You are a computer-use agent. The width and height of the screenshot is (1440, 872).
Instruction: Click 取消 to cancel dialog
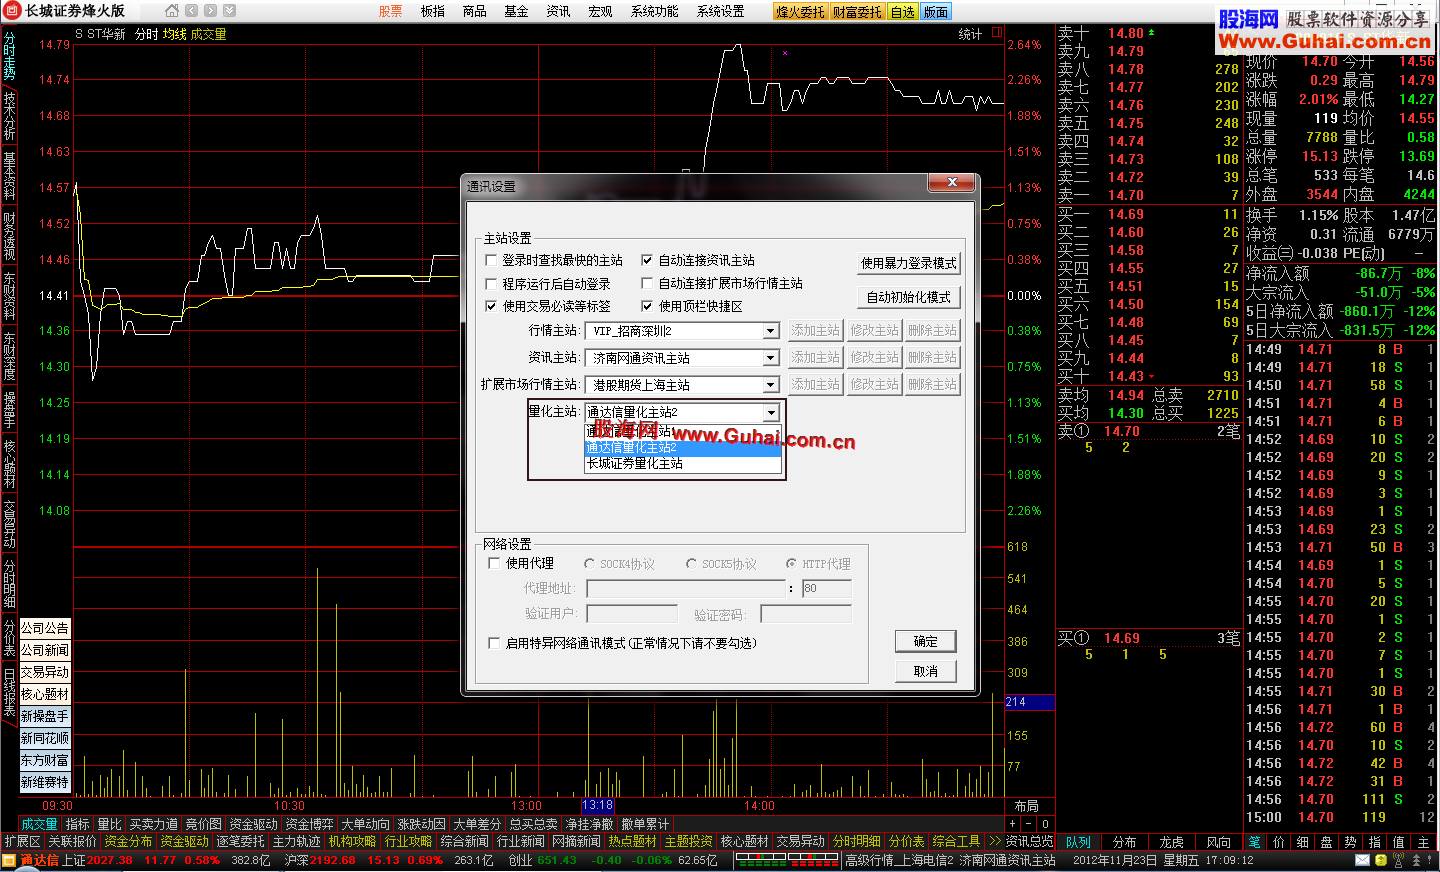[x=926, y=672]
